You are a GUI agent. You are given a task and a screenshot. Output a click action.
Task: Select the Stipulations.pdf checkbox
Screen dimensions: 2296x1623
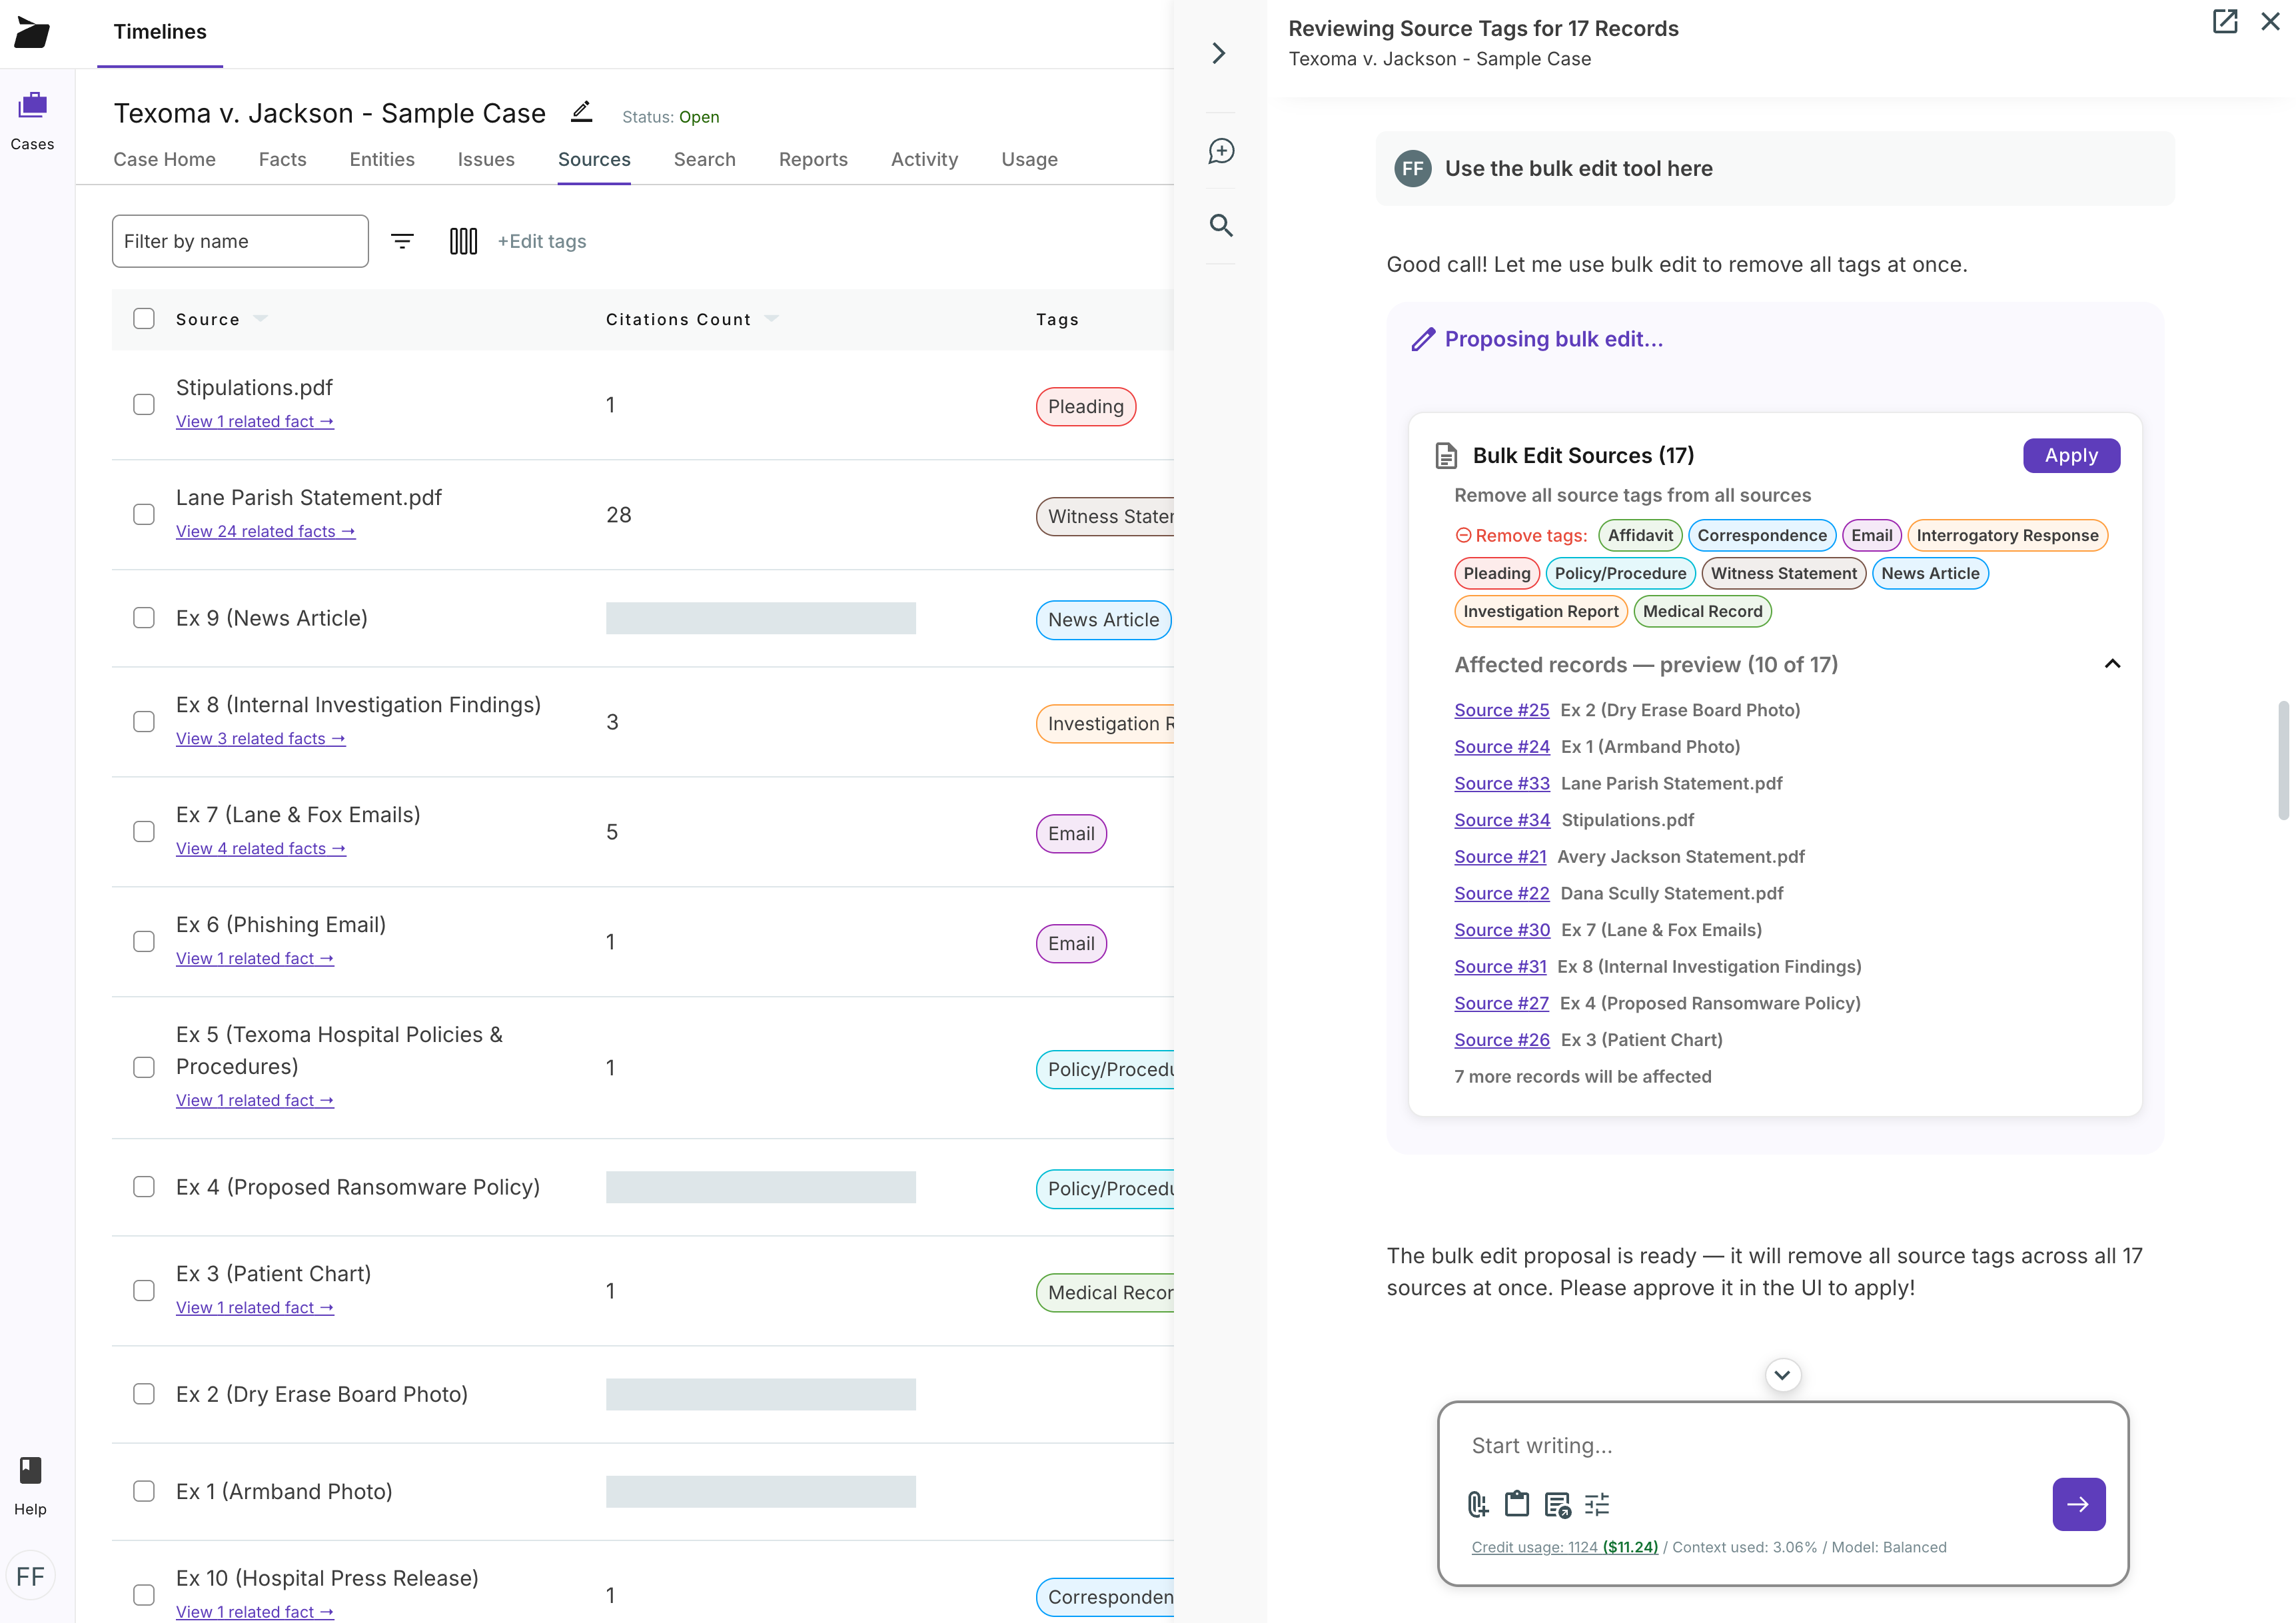tap(144, 404)
